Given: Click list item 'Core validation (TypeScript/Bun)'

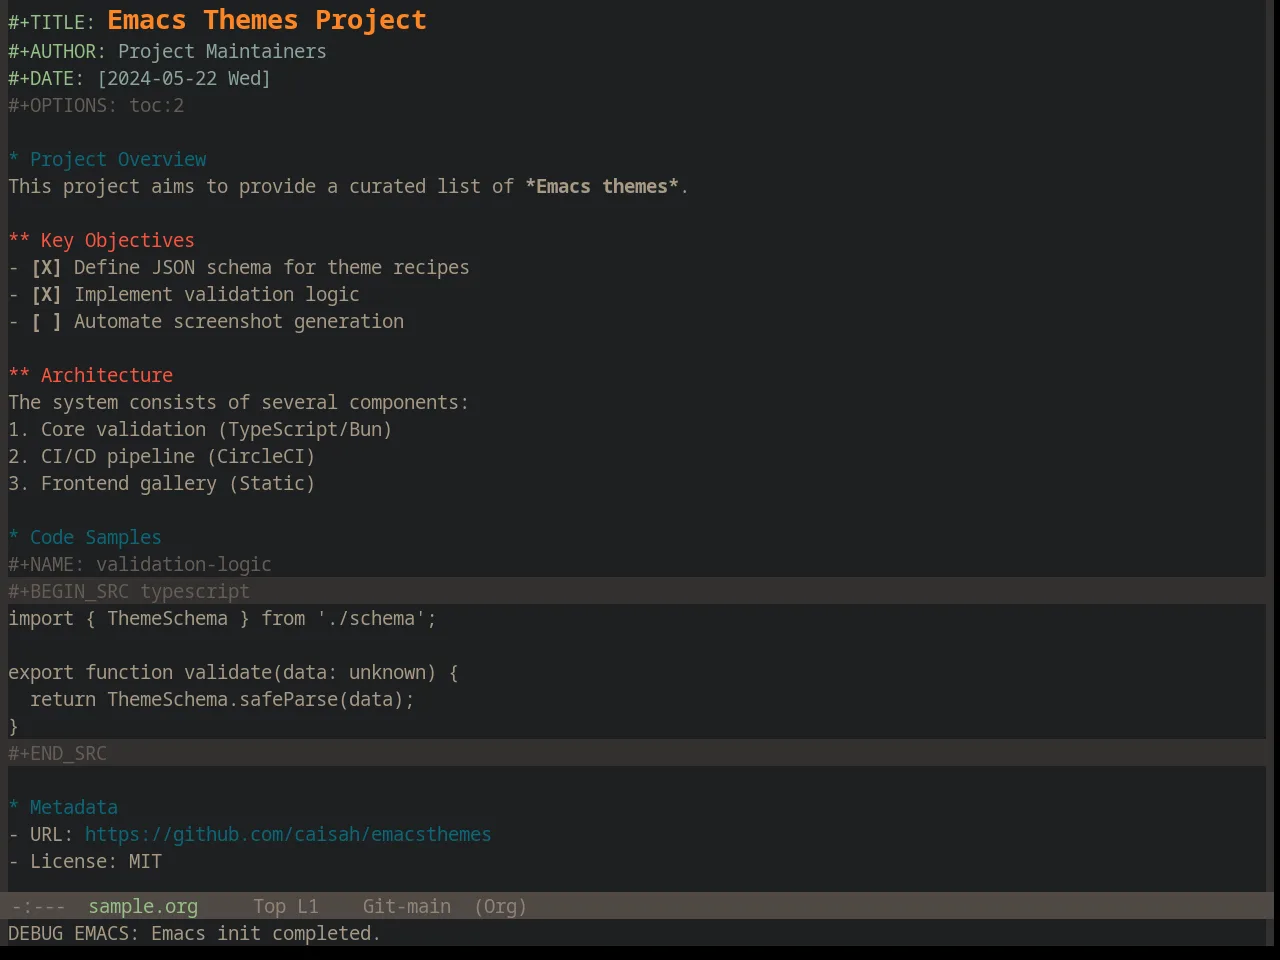Looking at the screenshot, I should click(200, 429).
